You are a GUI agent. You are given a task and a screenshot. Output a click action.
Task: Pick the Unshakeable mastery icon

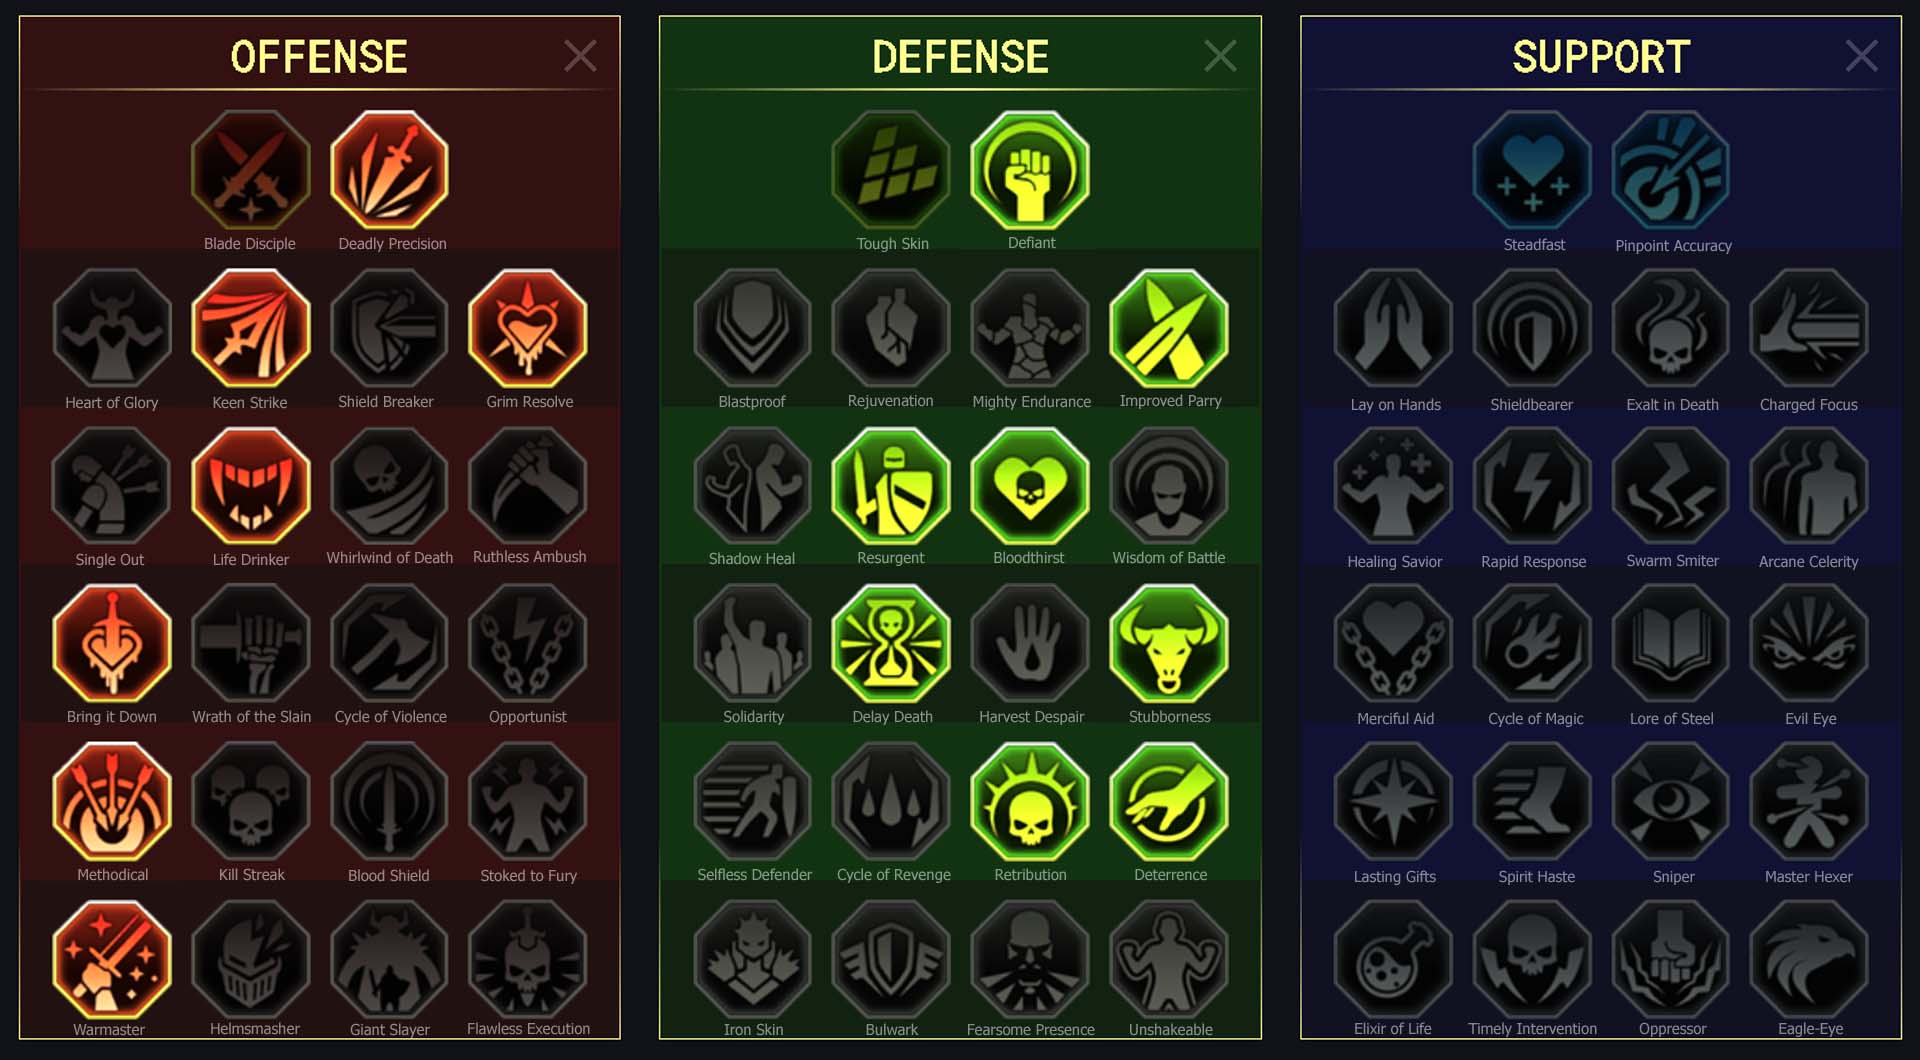click(x=1169, y=959)
